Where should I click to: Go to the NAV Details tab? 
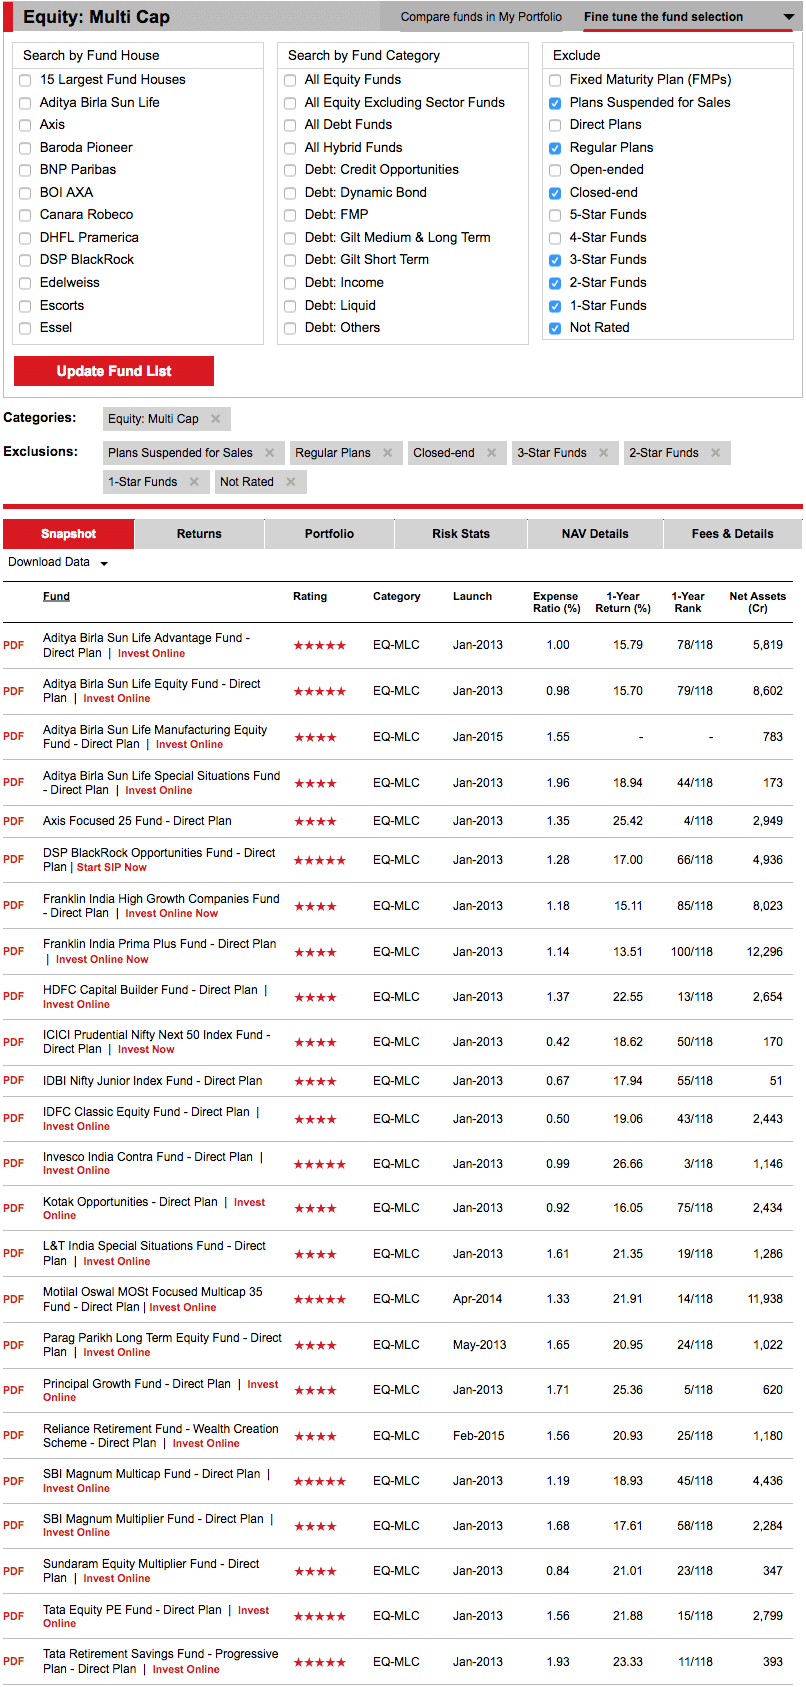(595, 534)
